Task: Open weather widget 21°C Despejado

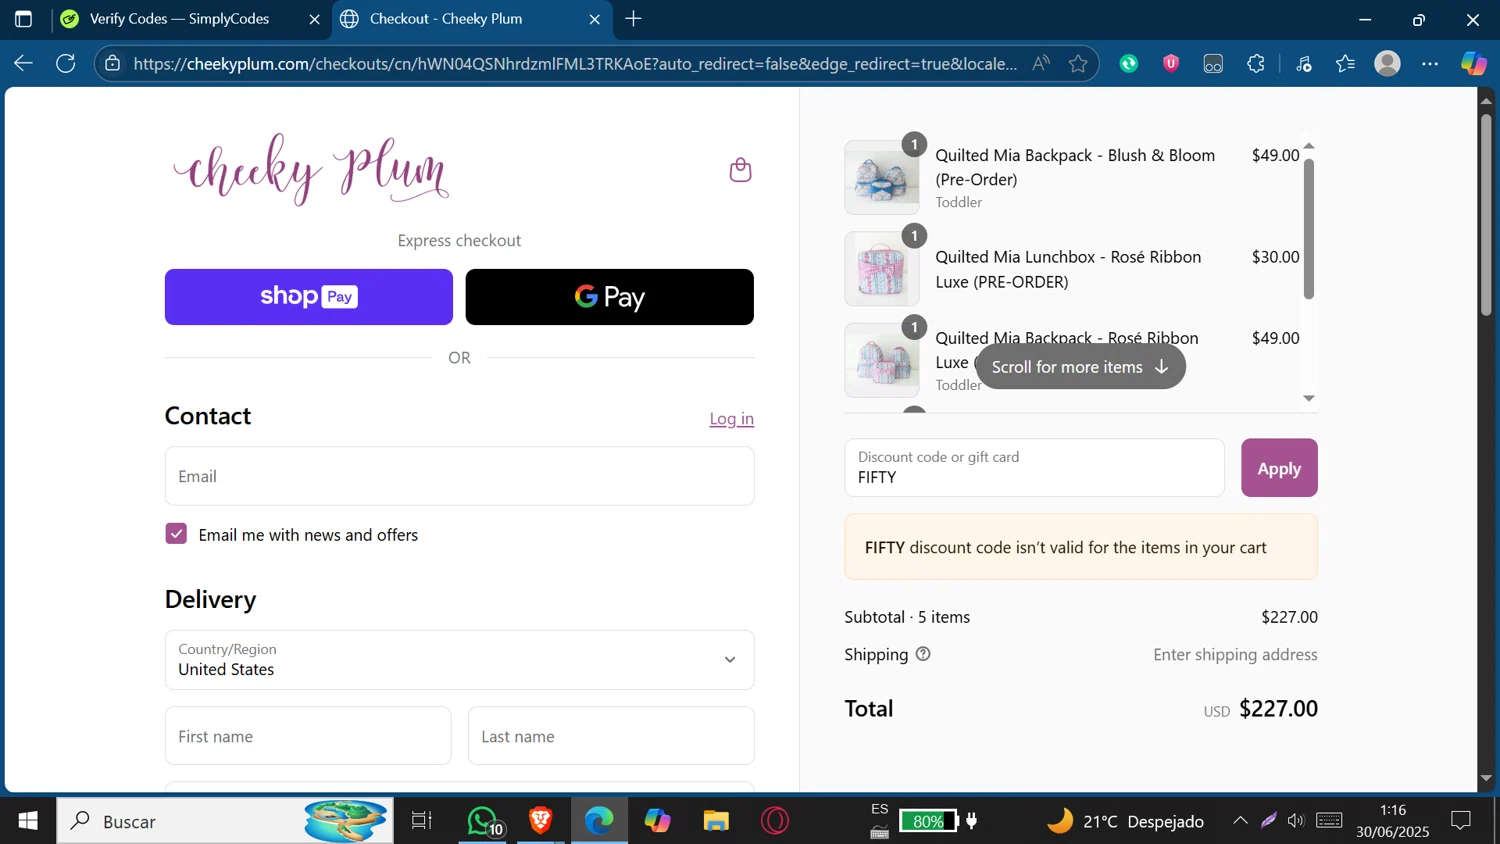Action: (x=1125, y=821)
